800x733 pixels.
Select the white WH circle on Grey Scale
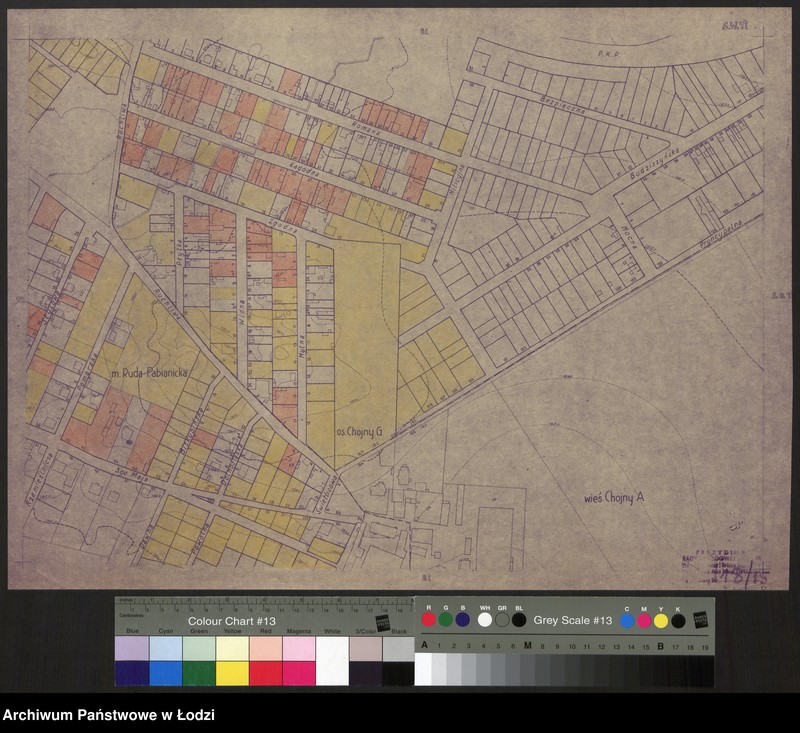point(485,620)
